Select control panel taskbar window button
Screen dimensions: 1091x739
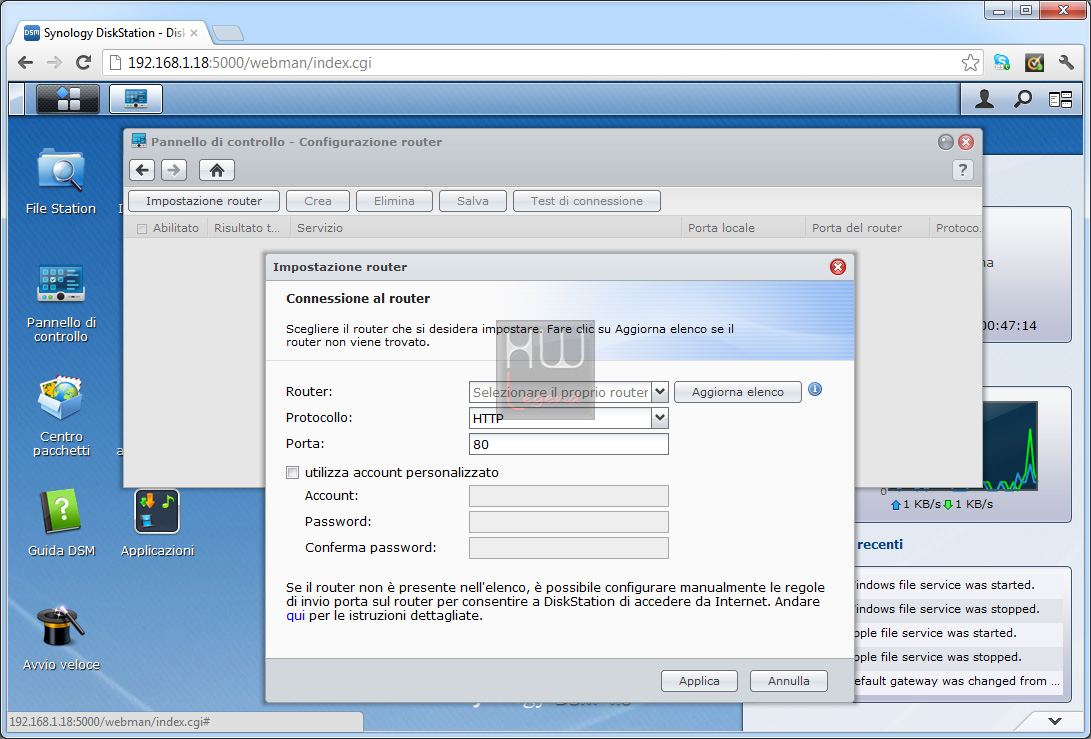point(136,99)
